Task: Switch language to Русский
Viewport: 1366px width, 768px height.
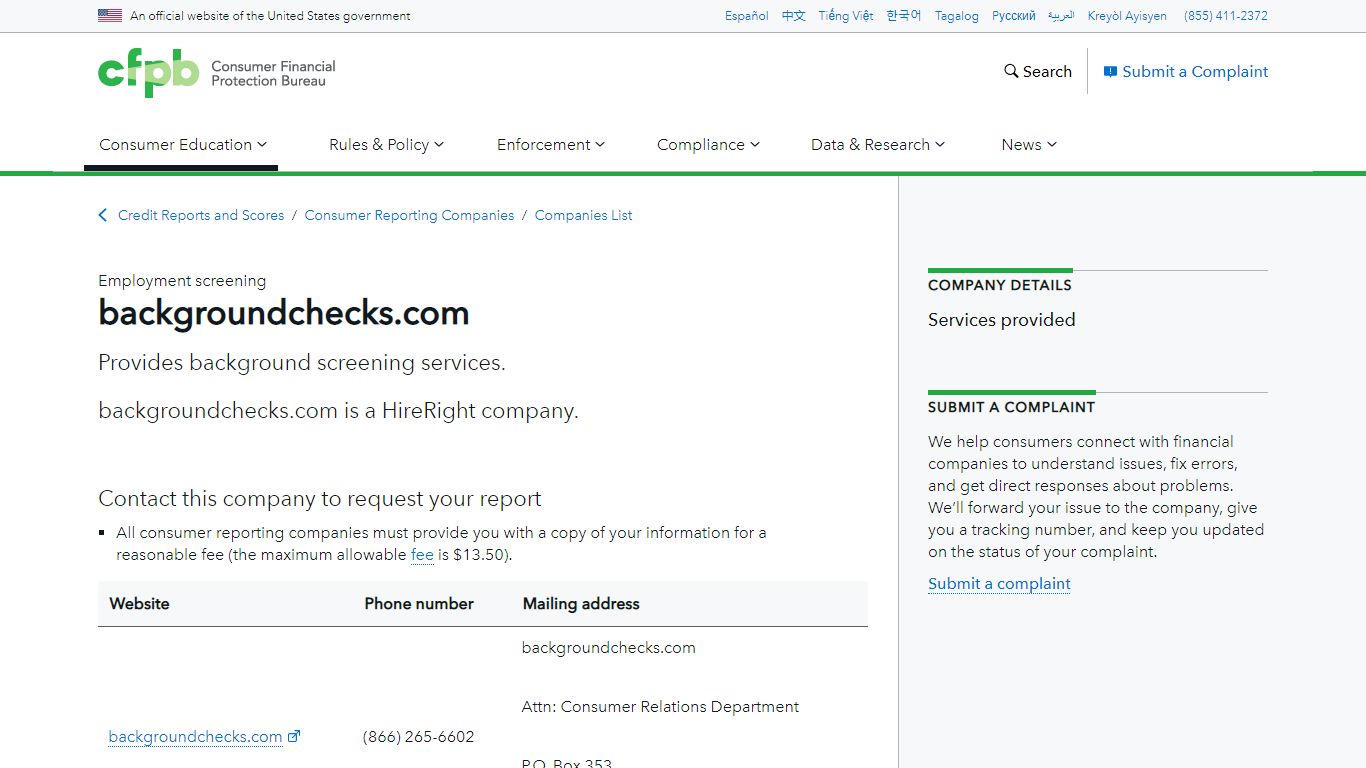Action: [x=1014, y=16]
